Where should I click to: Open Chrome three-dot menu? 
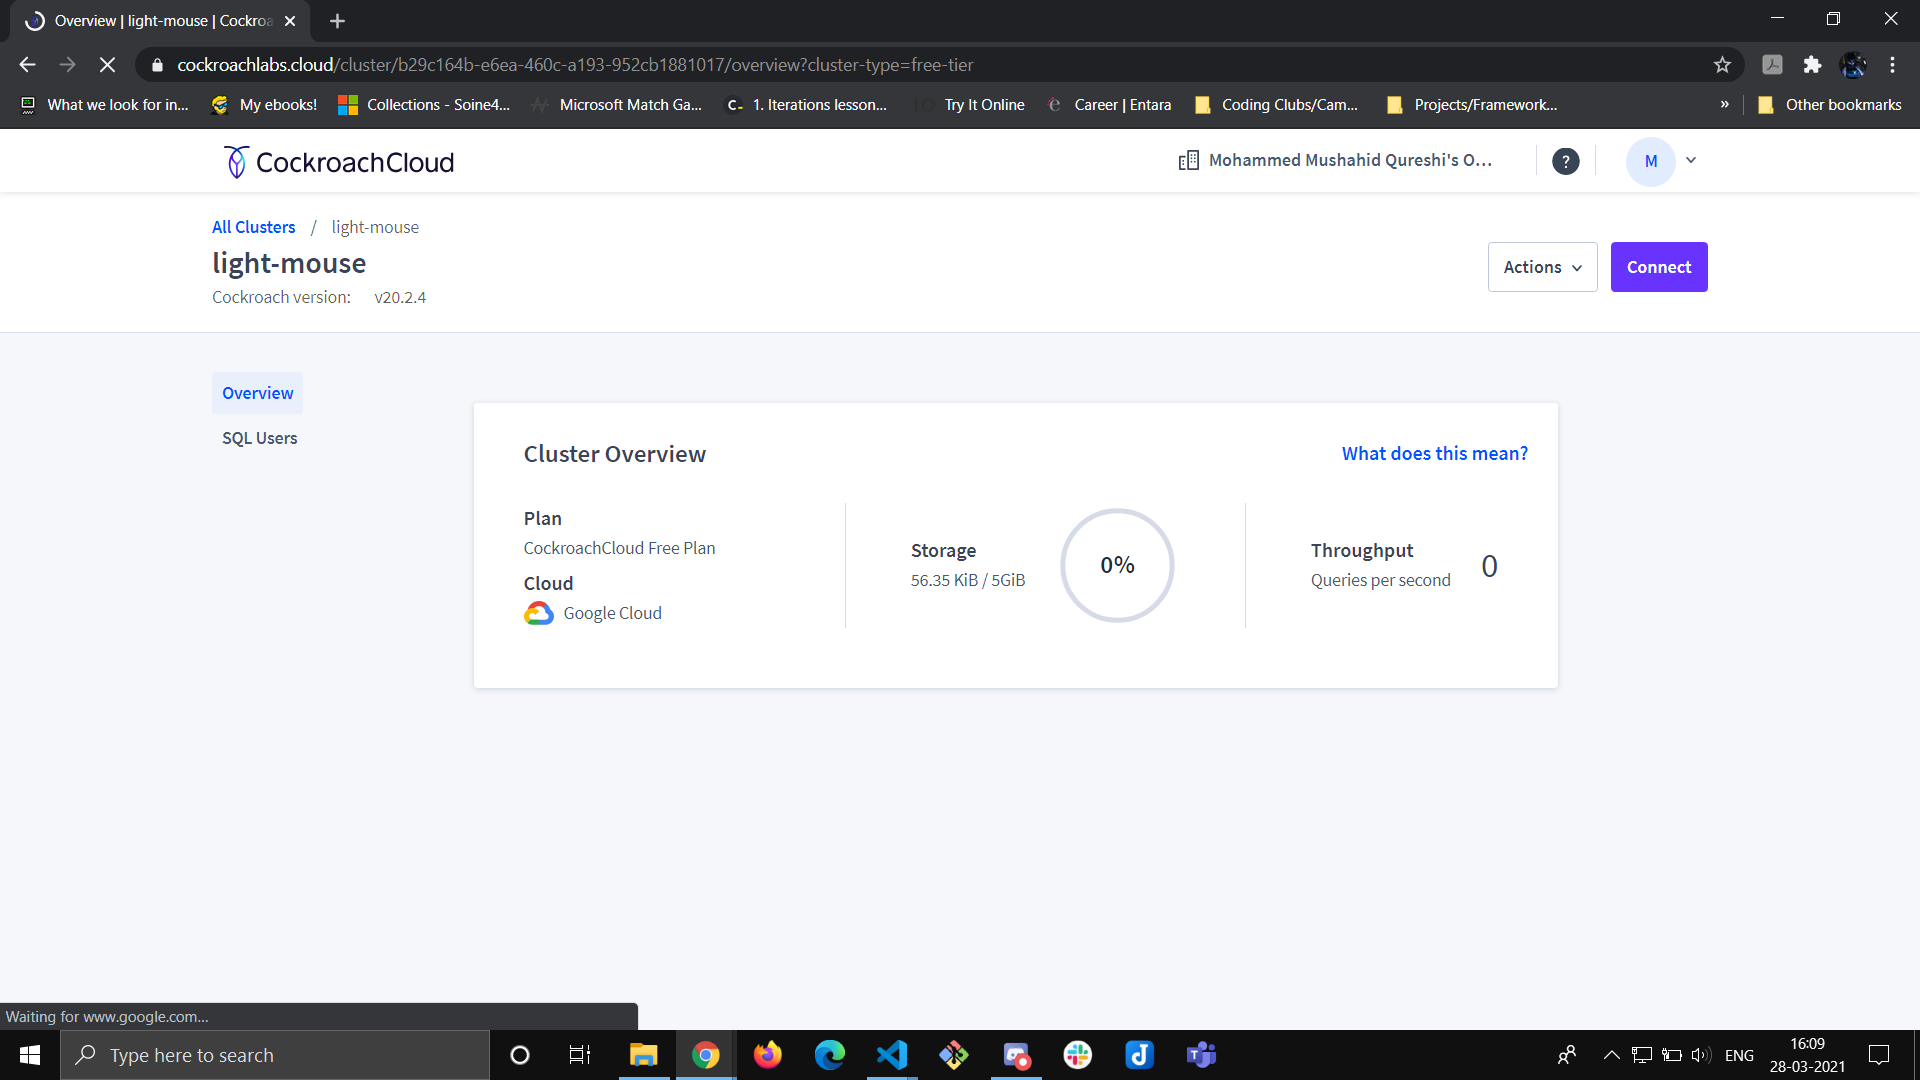pos(1892,65)
